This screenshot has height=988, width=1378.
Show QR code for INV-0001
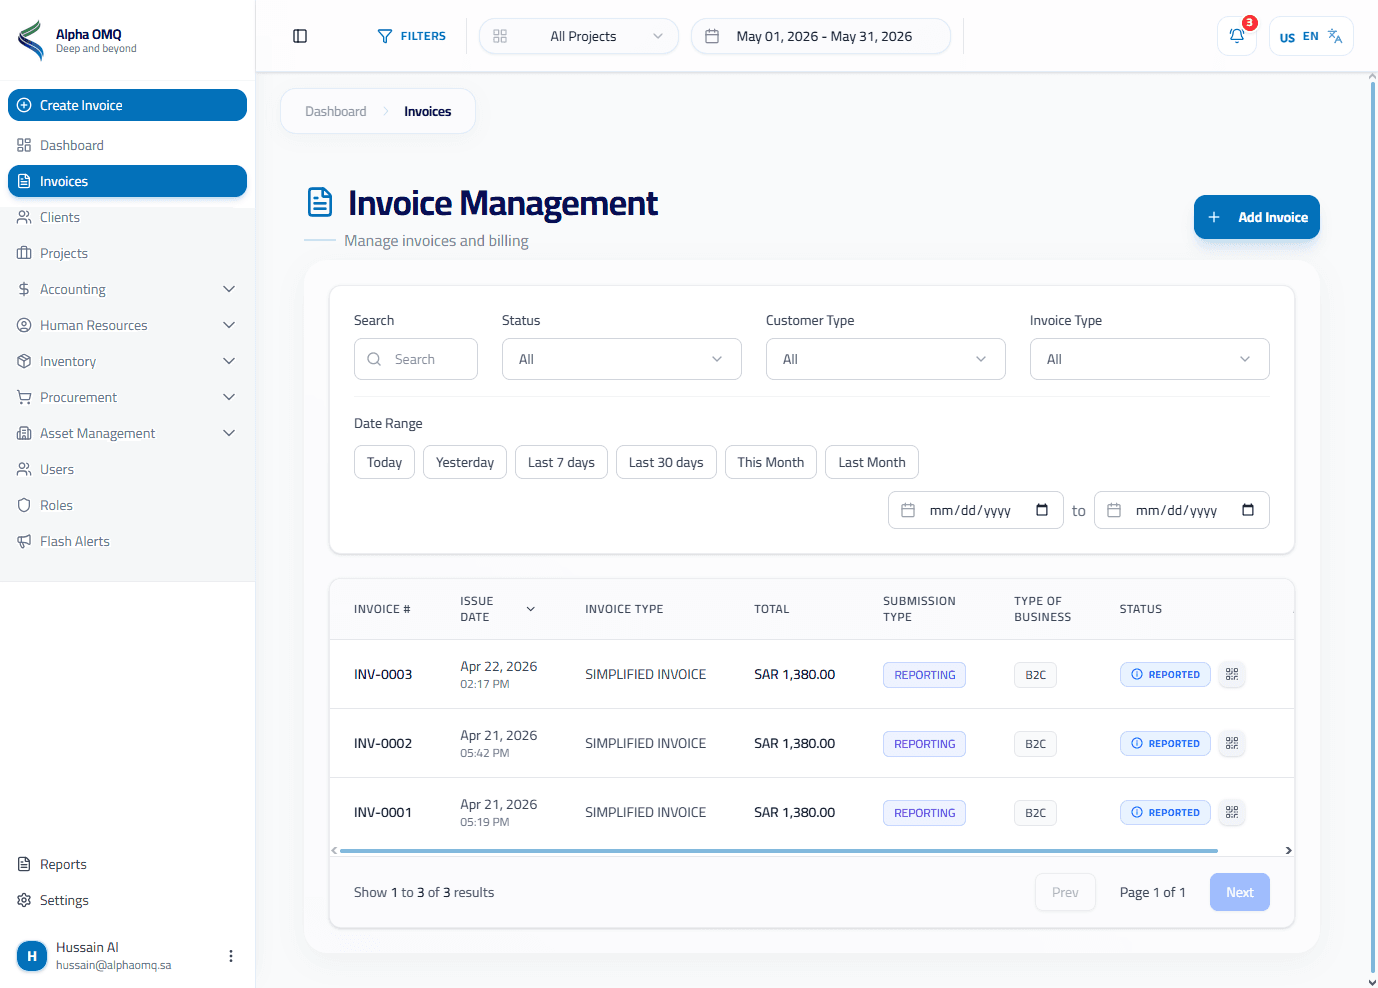pyautogui.click(x=1232, y=812)
